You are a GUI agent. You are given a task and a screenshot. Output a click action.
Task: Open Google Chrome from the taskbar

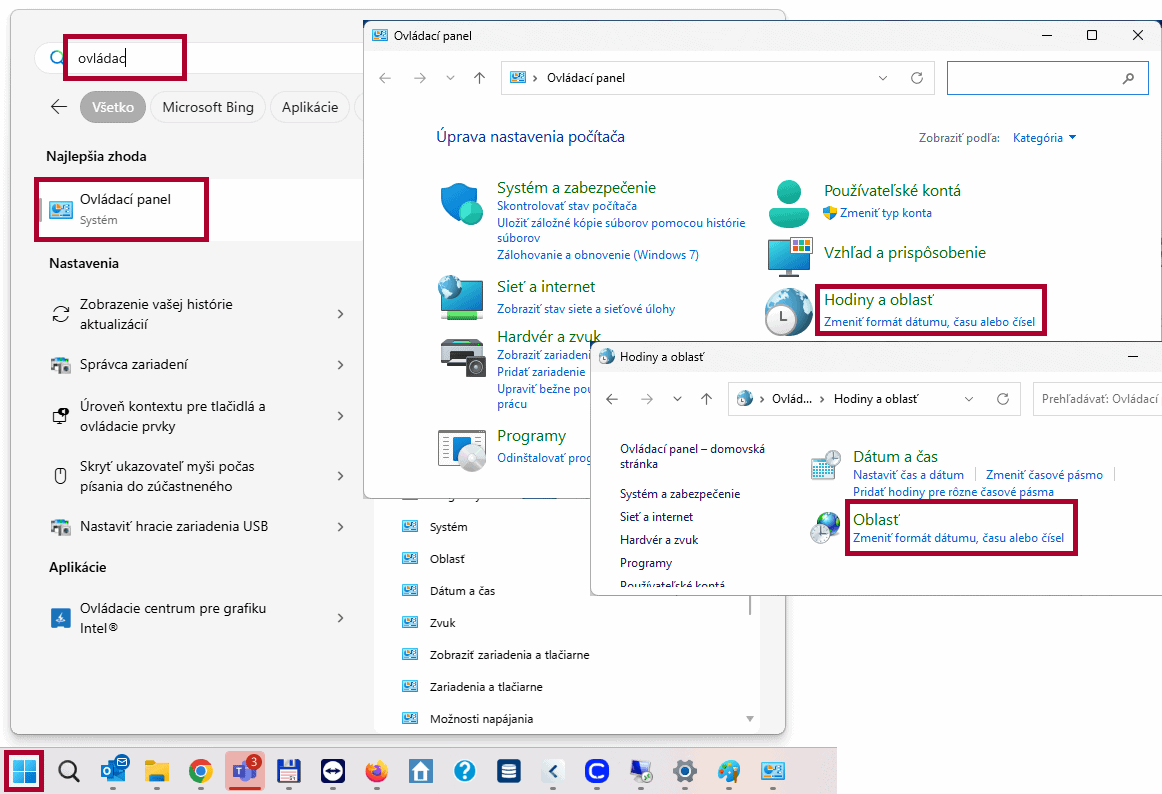tap(201, 771)
